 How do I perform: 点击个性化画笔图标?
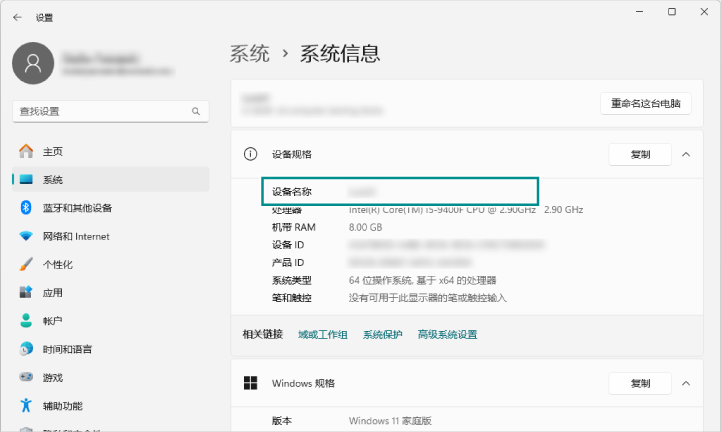click(26, 264)
